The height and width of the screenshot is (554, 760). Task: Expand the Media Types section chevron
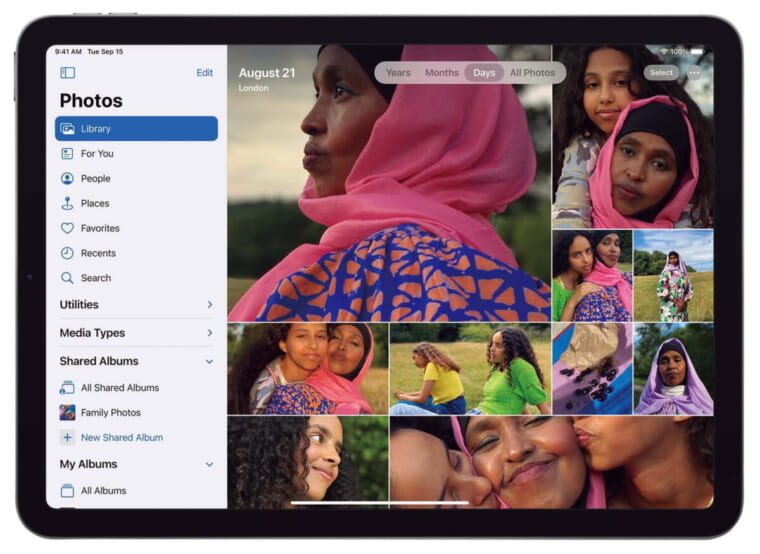(x=209, y=333)
